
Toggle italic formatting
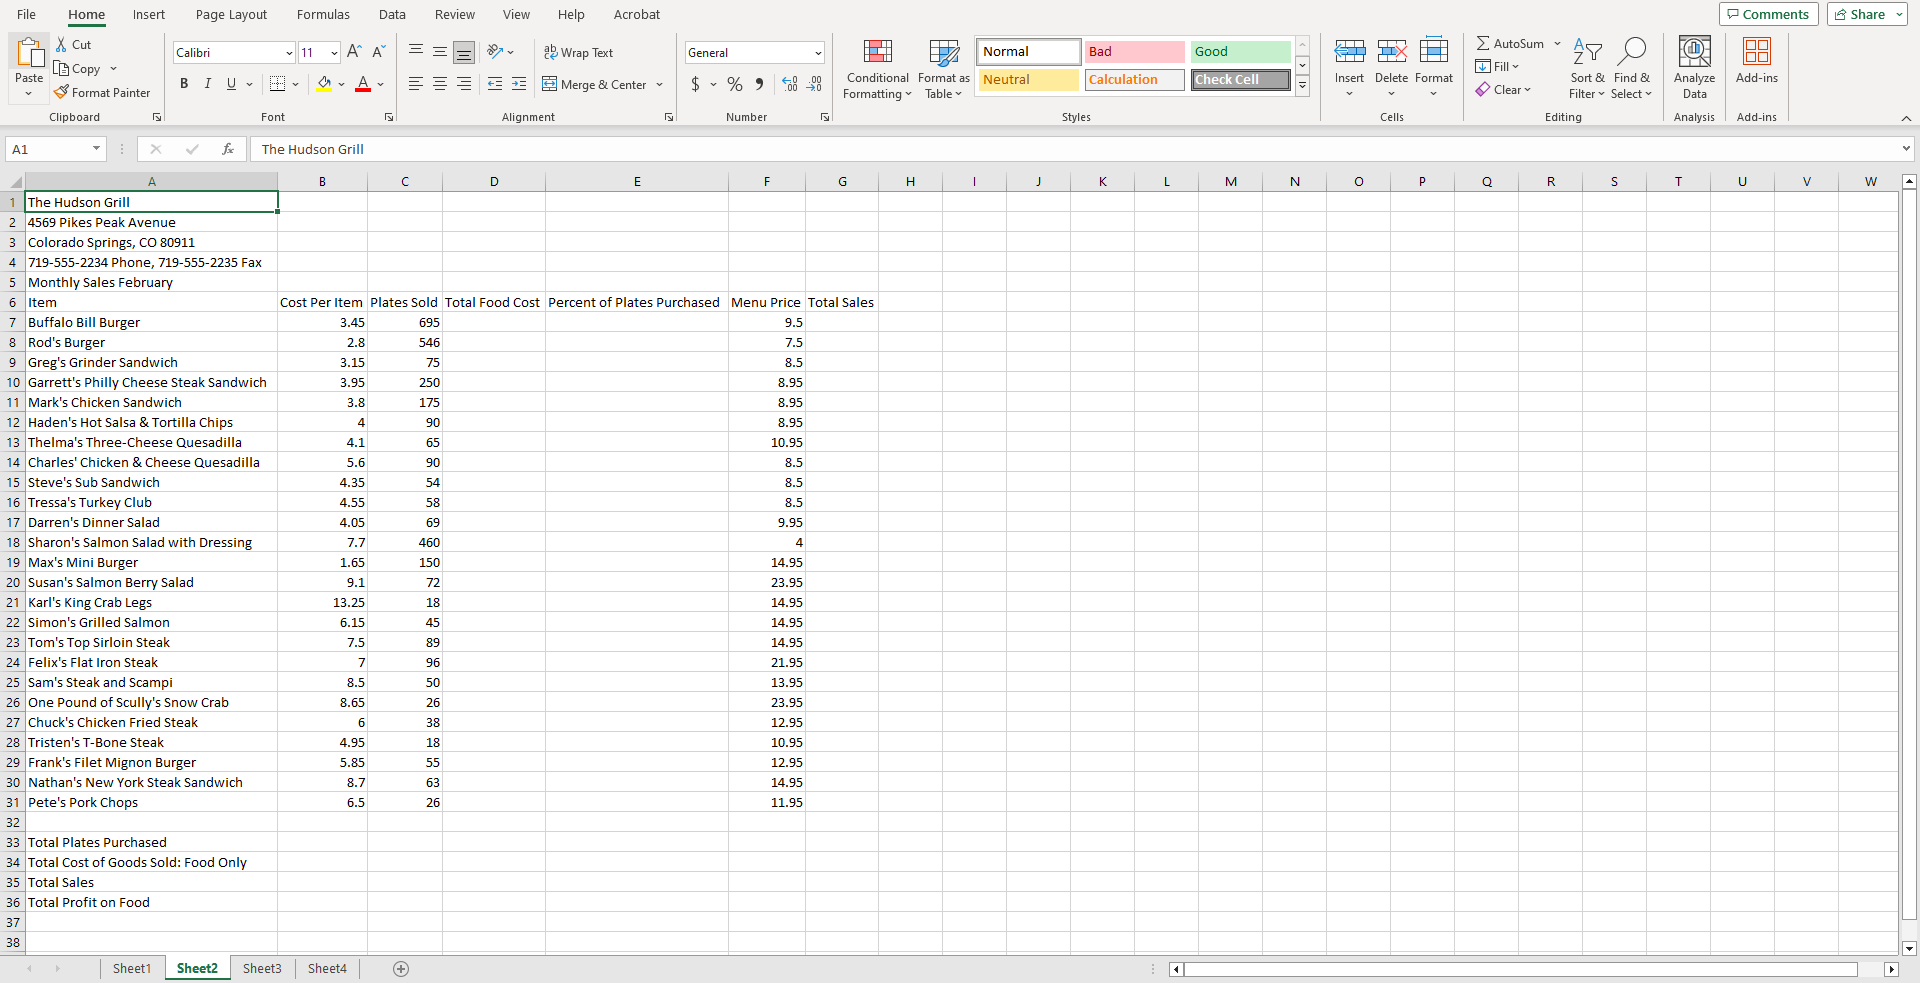coord(207,84)
